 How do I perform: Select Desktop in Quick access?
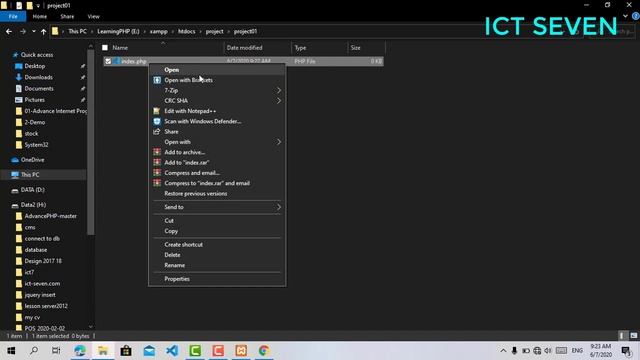[35, 66]
